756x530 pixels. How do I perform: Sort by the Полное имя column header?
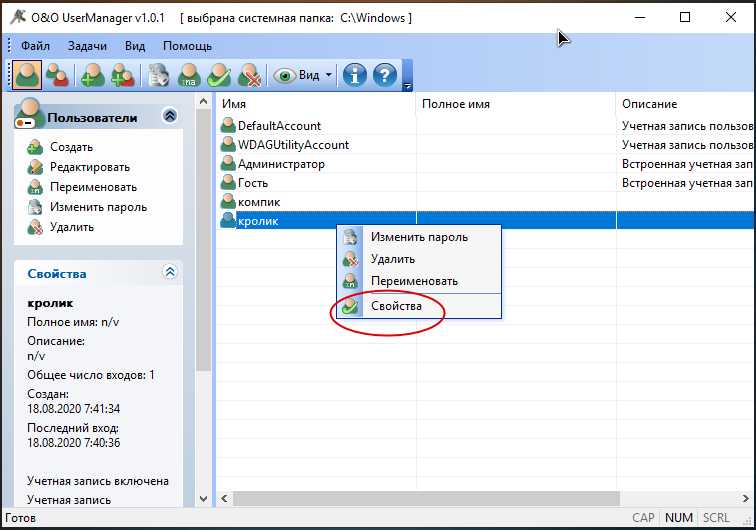coord(516,104)
